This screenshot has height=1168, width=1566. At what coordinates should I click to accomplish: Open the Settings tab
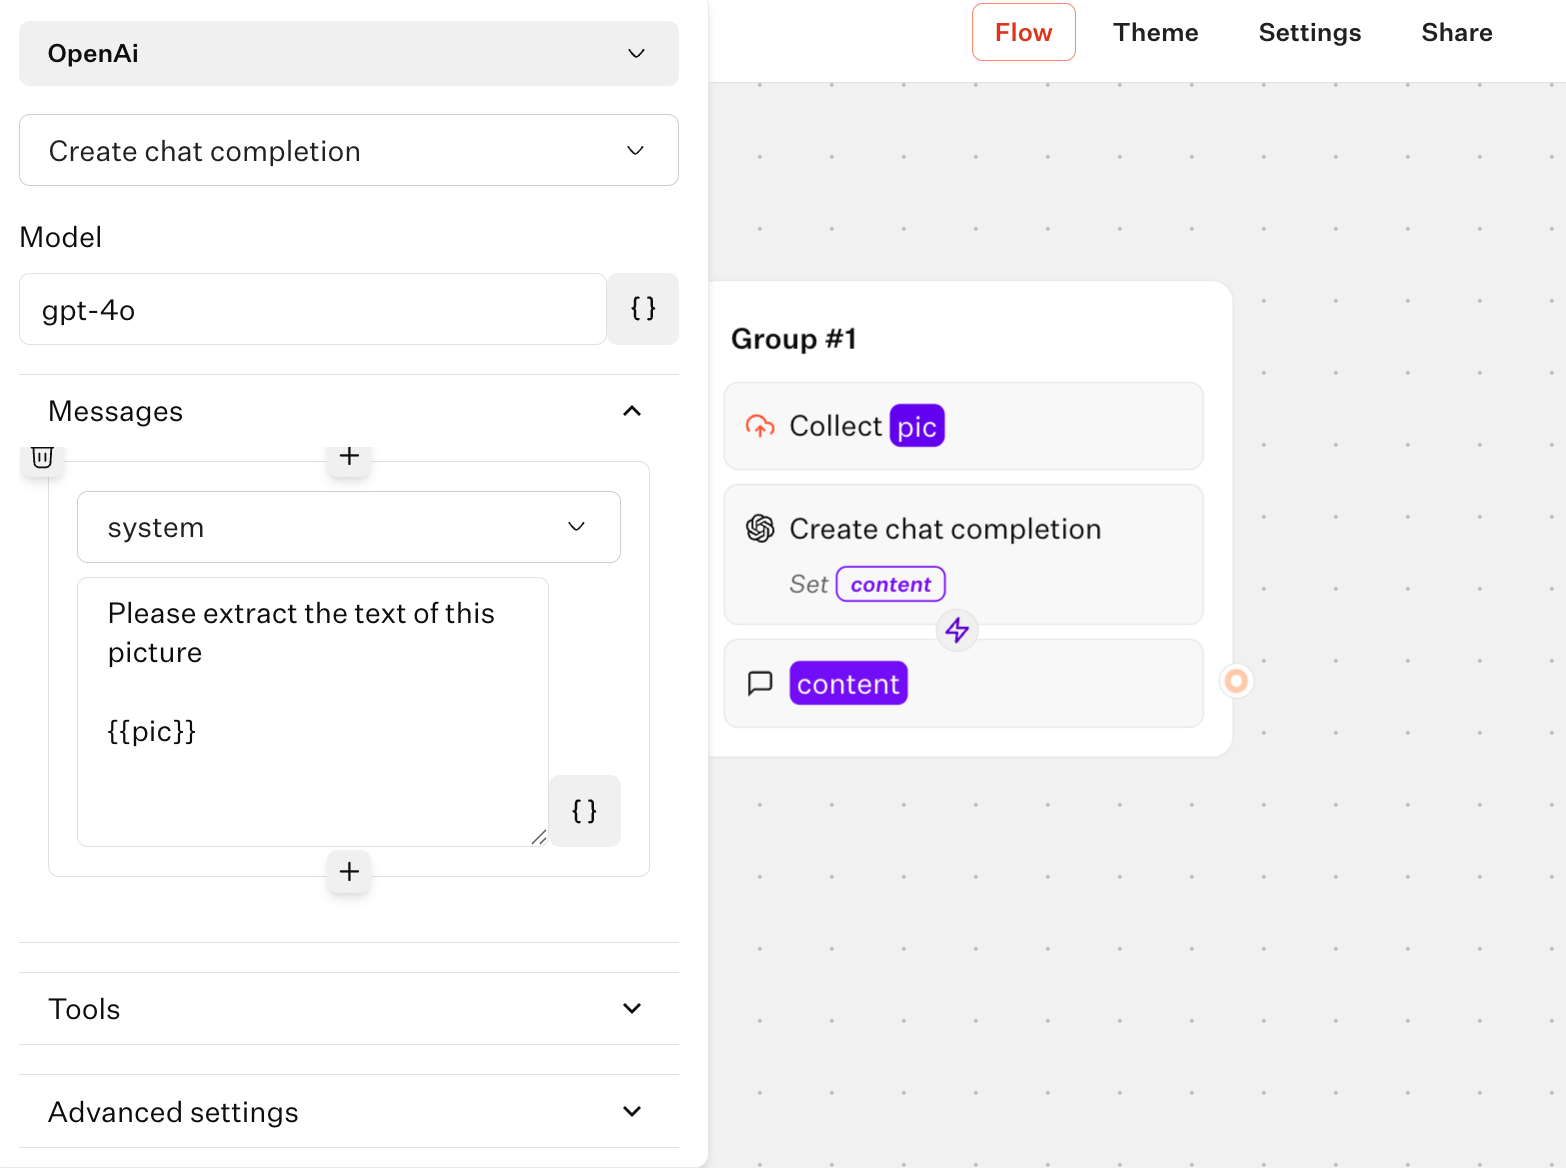click(x=1309, y=33)
